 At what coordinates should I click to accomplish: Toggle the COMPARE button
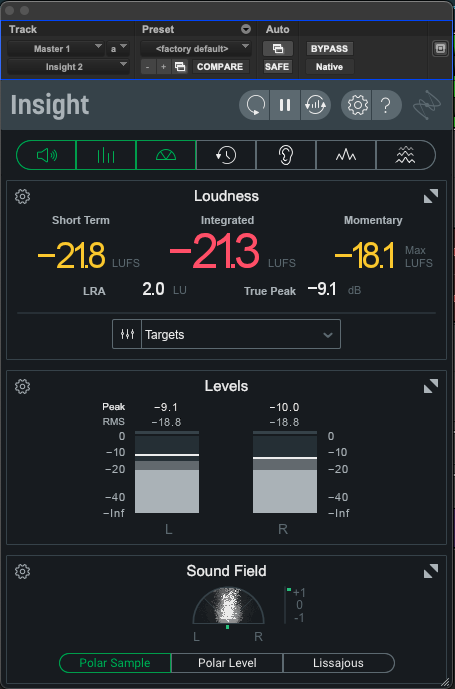click(x=220, y=67)
